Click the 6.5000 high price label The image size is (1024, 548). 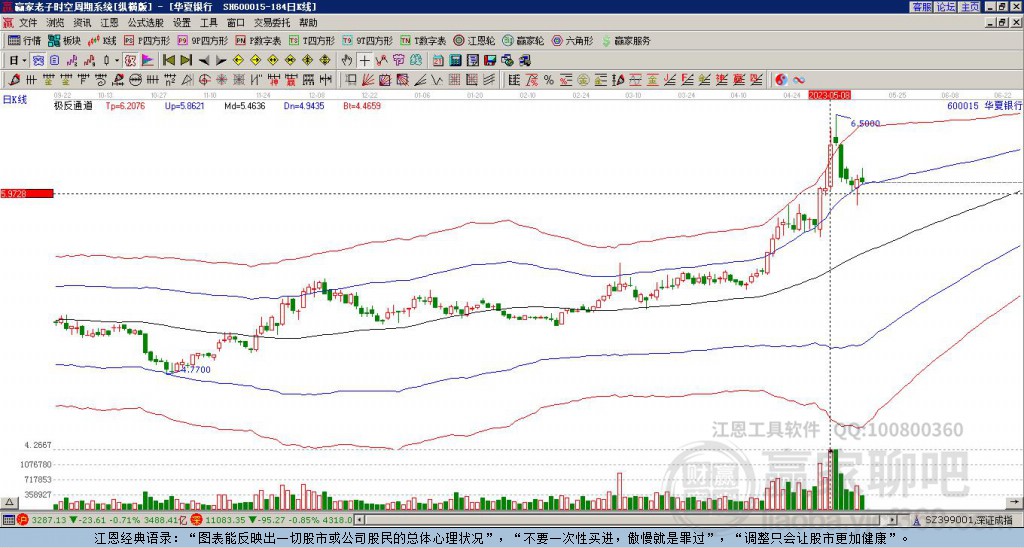865,123
